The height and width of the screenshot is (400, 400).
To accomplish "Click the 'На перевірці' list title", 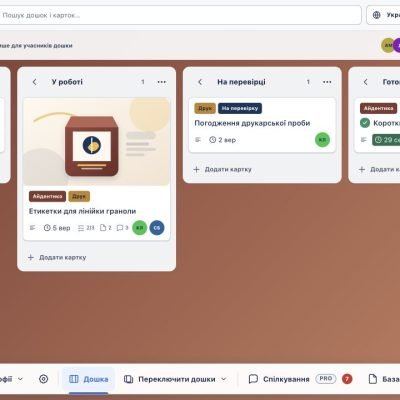I will point(241,82).
